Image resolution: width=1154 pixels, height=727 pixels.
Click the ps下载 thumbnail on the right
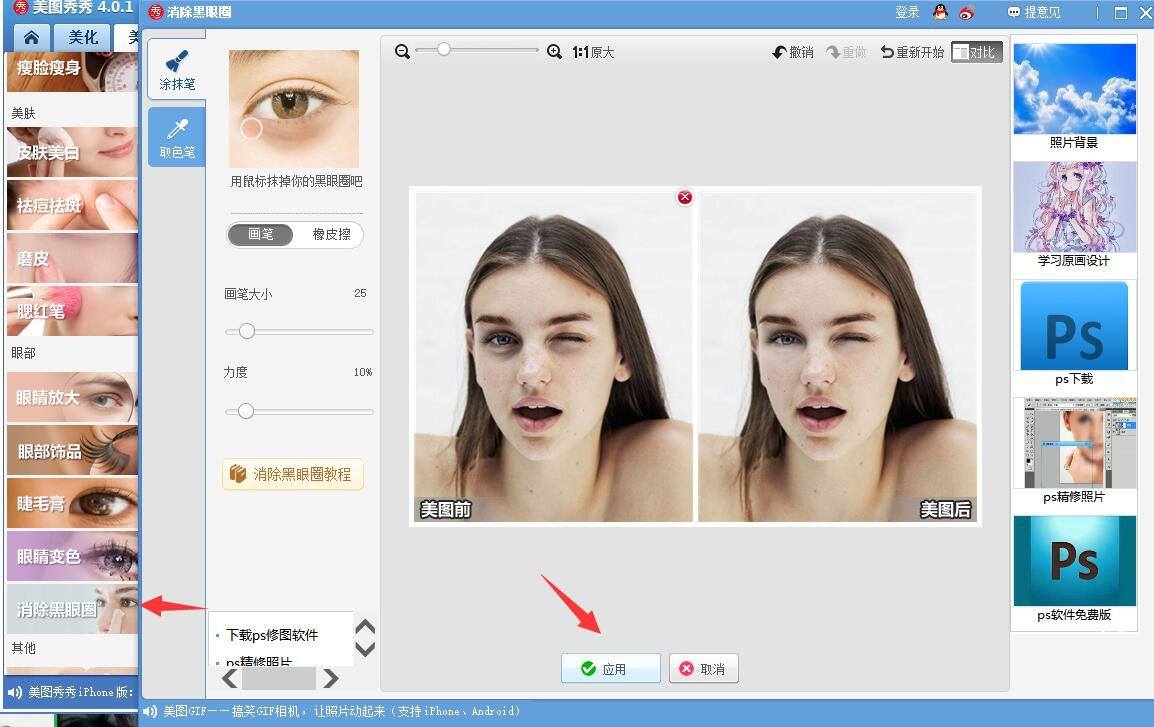pos(1074,325)
